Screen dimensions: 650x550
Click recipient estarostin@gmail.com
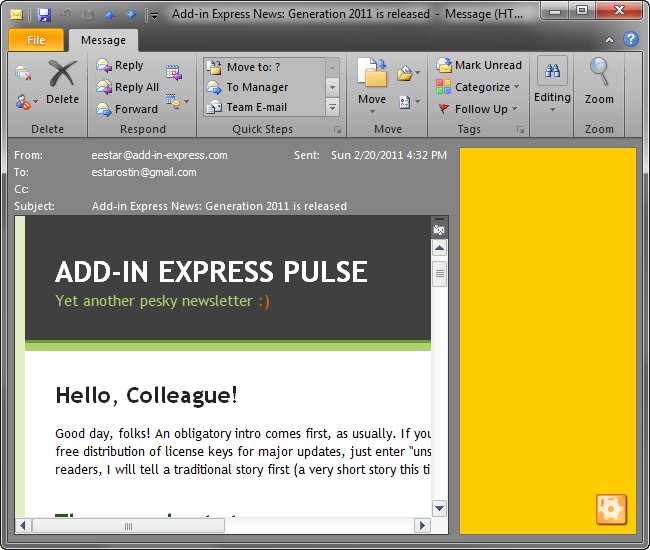click(144, 172)
